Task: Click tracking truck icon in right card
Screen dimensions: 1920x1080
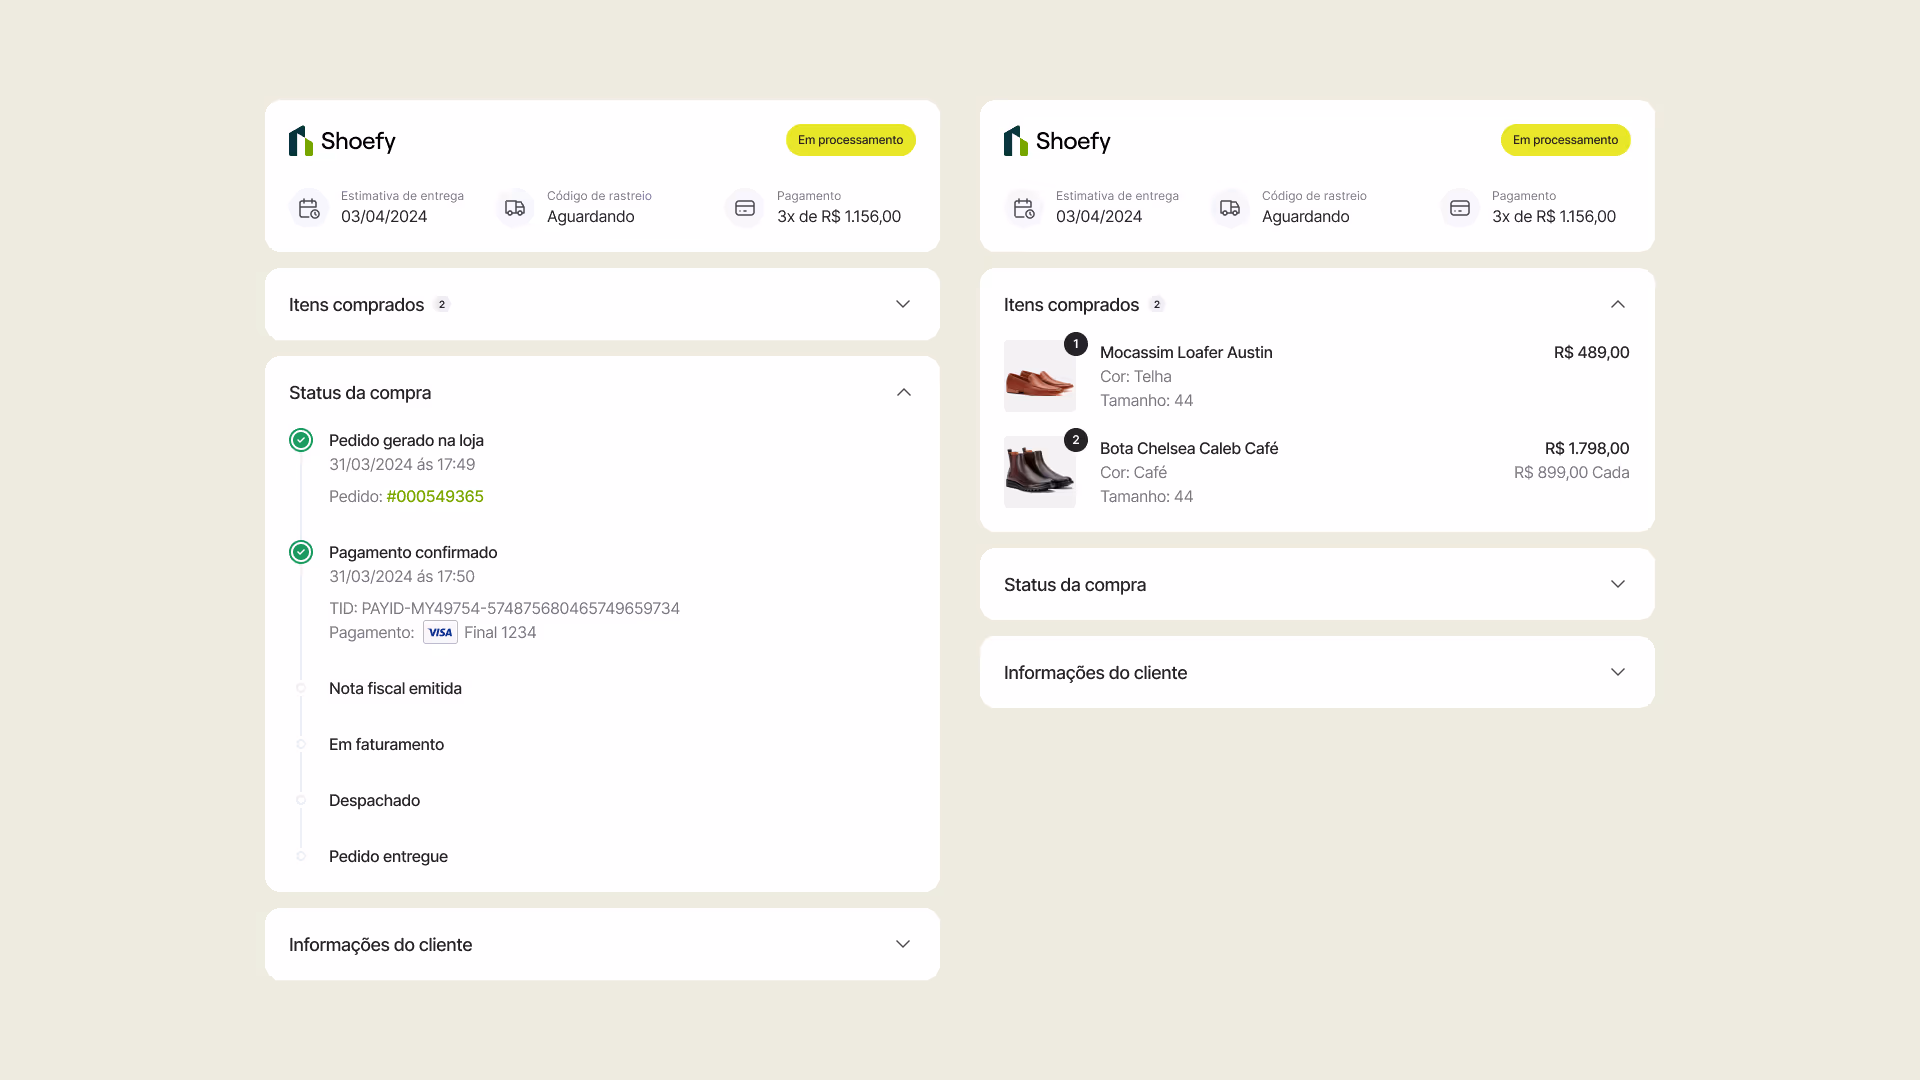Action: [1230, 208]
